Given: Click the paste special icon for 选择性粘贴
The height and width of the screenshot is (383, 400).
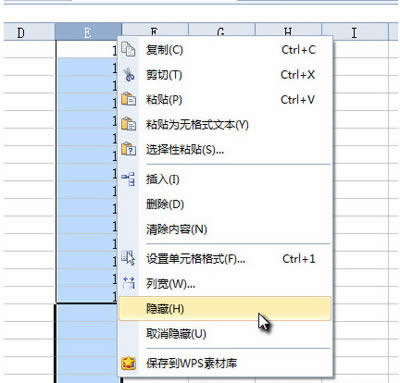Looking at the screenshot, I should coord(128,149).
